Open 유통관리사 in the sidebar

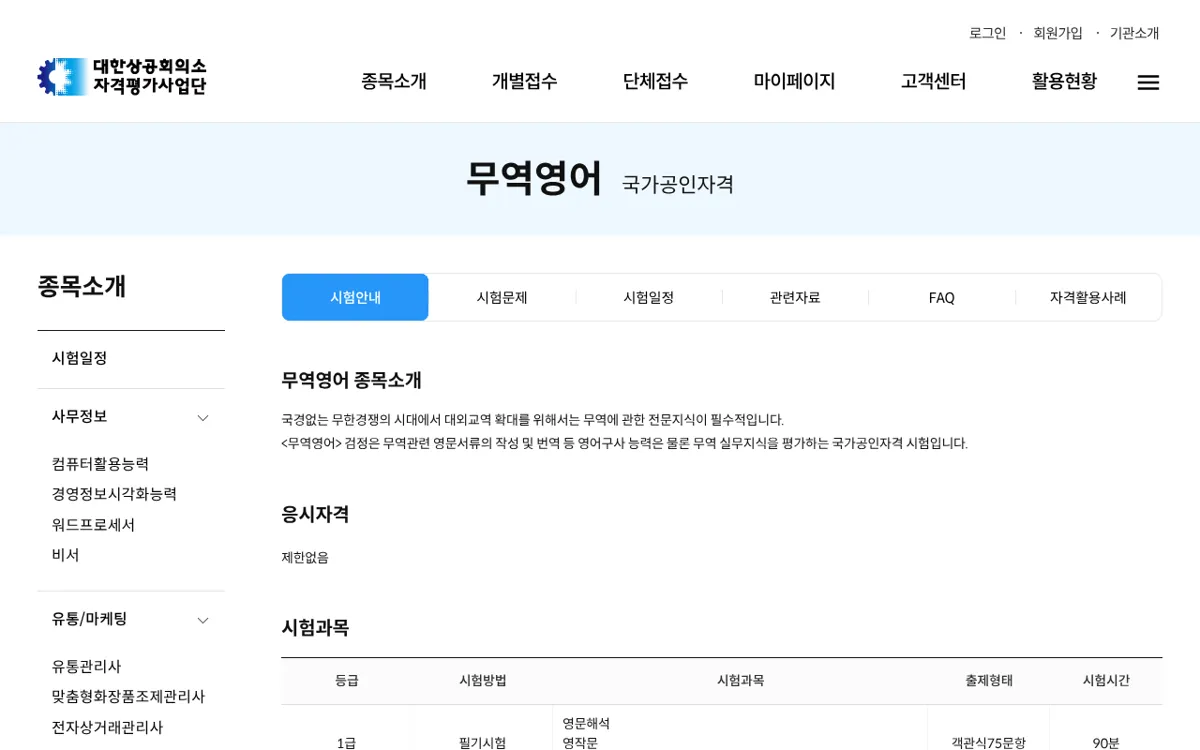tap(87, 666)
